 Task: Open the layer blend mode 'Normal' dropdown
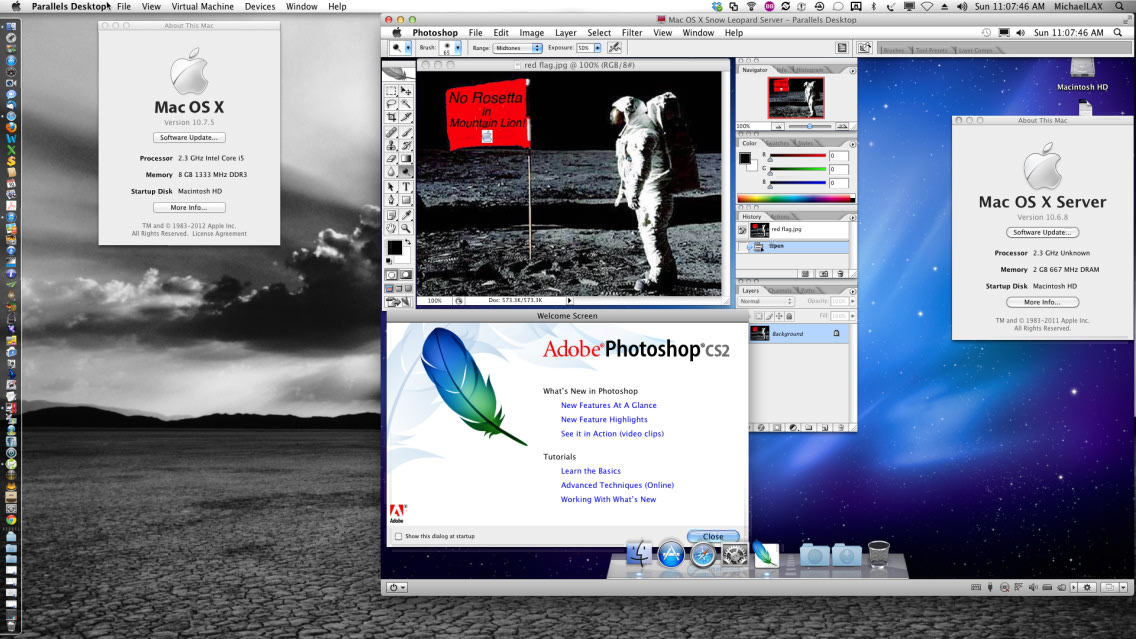765,301
